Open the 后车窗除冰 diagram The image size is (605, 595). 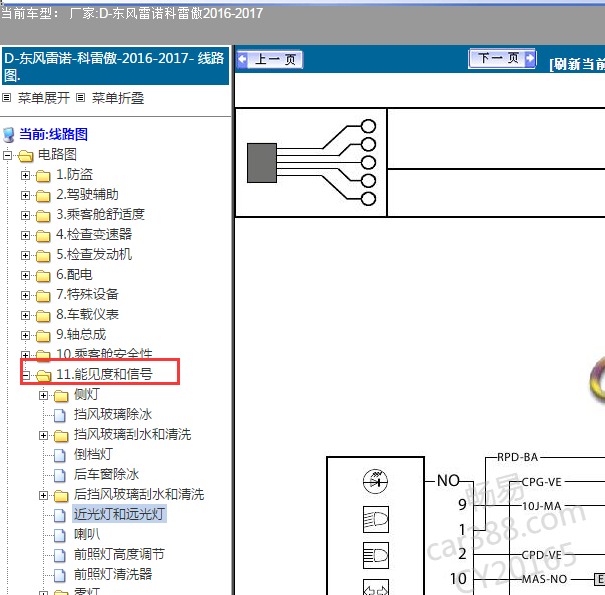click(x=106, y=475)
